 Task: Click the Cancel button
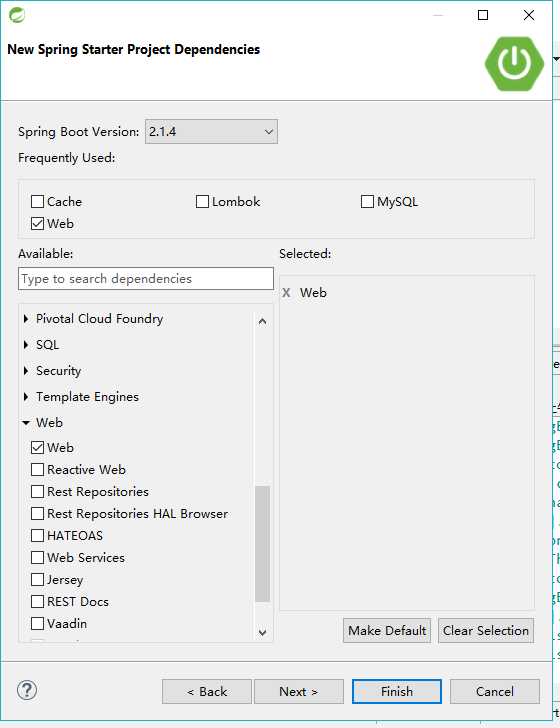495,692
